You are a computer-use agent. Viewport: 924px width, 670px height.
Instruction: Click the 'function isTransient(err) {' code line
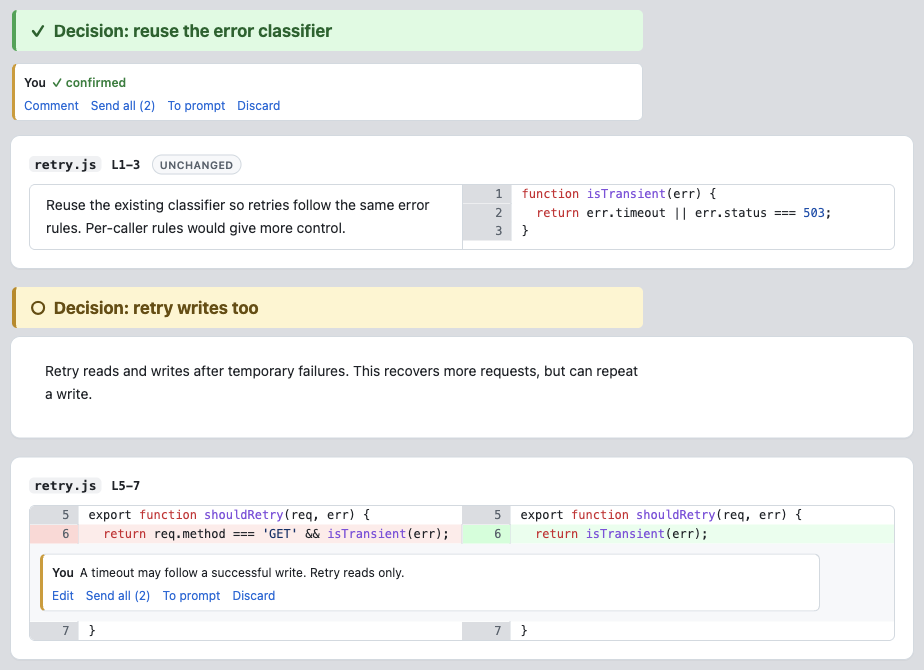[619, 194]
